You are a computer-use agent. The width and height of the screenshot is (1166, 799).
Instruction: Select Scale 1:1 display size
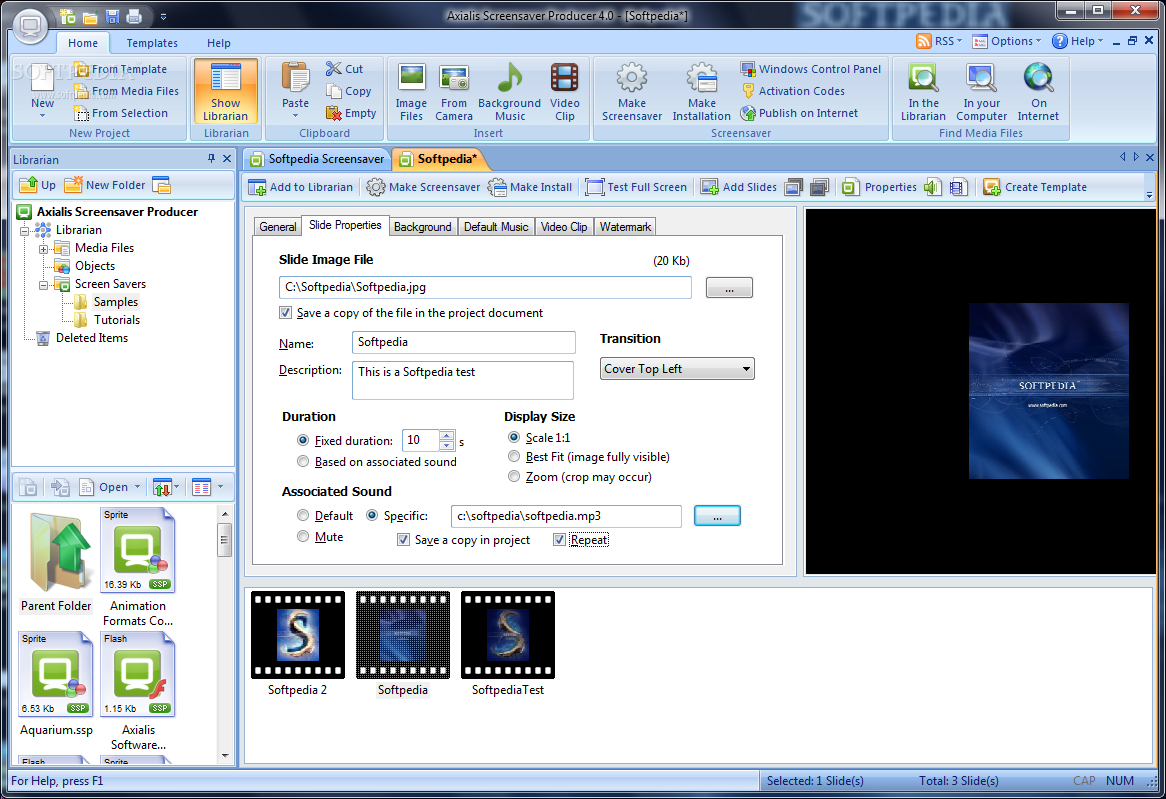click(514, 437)
